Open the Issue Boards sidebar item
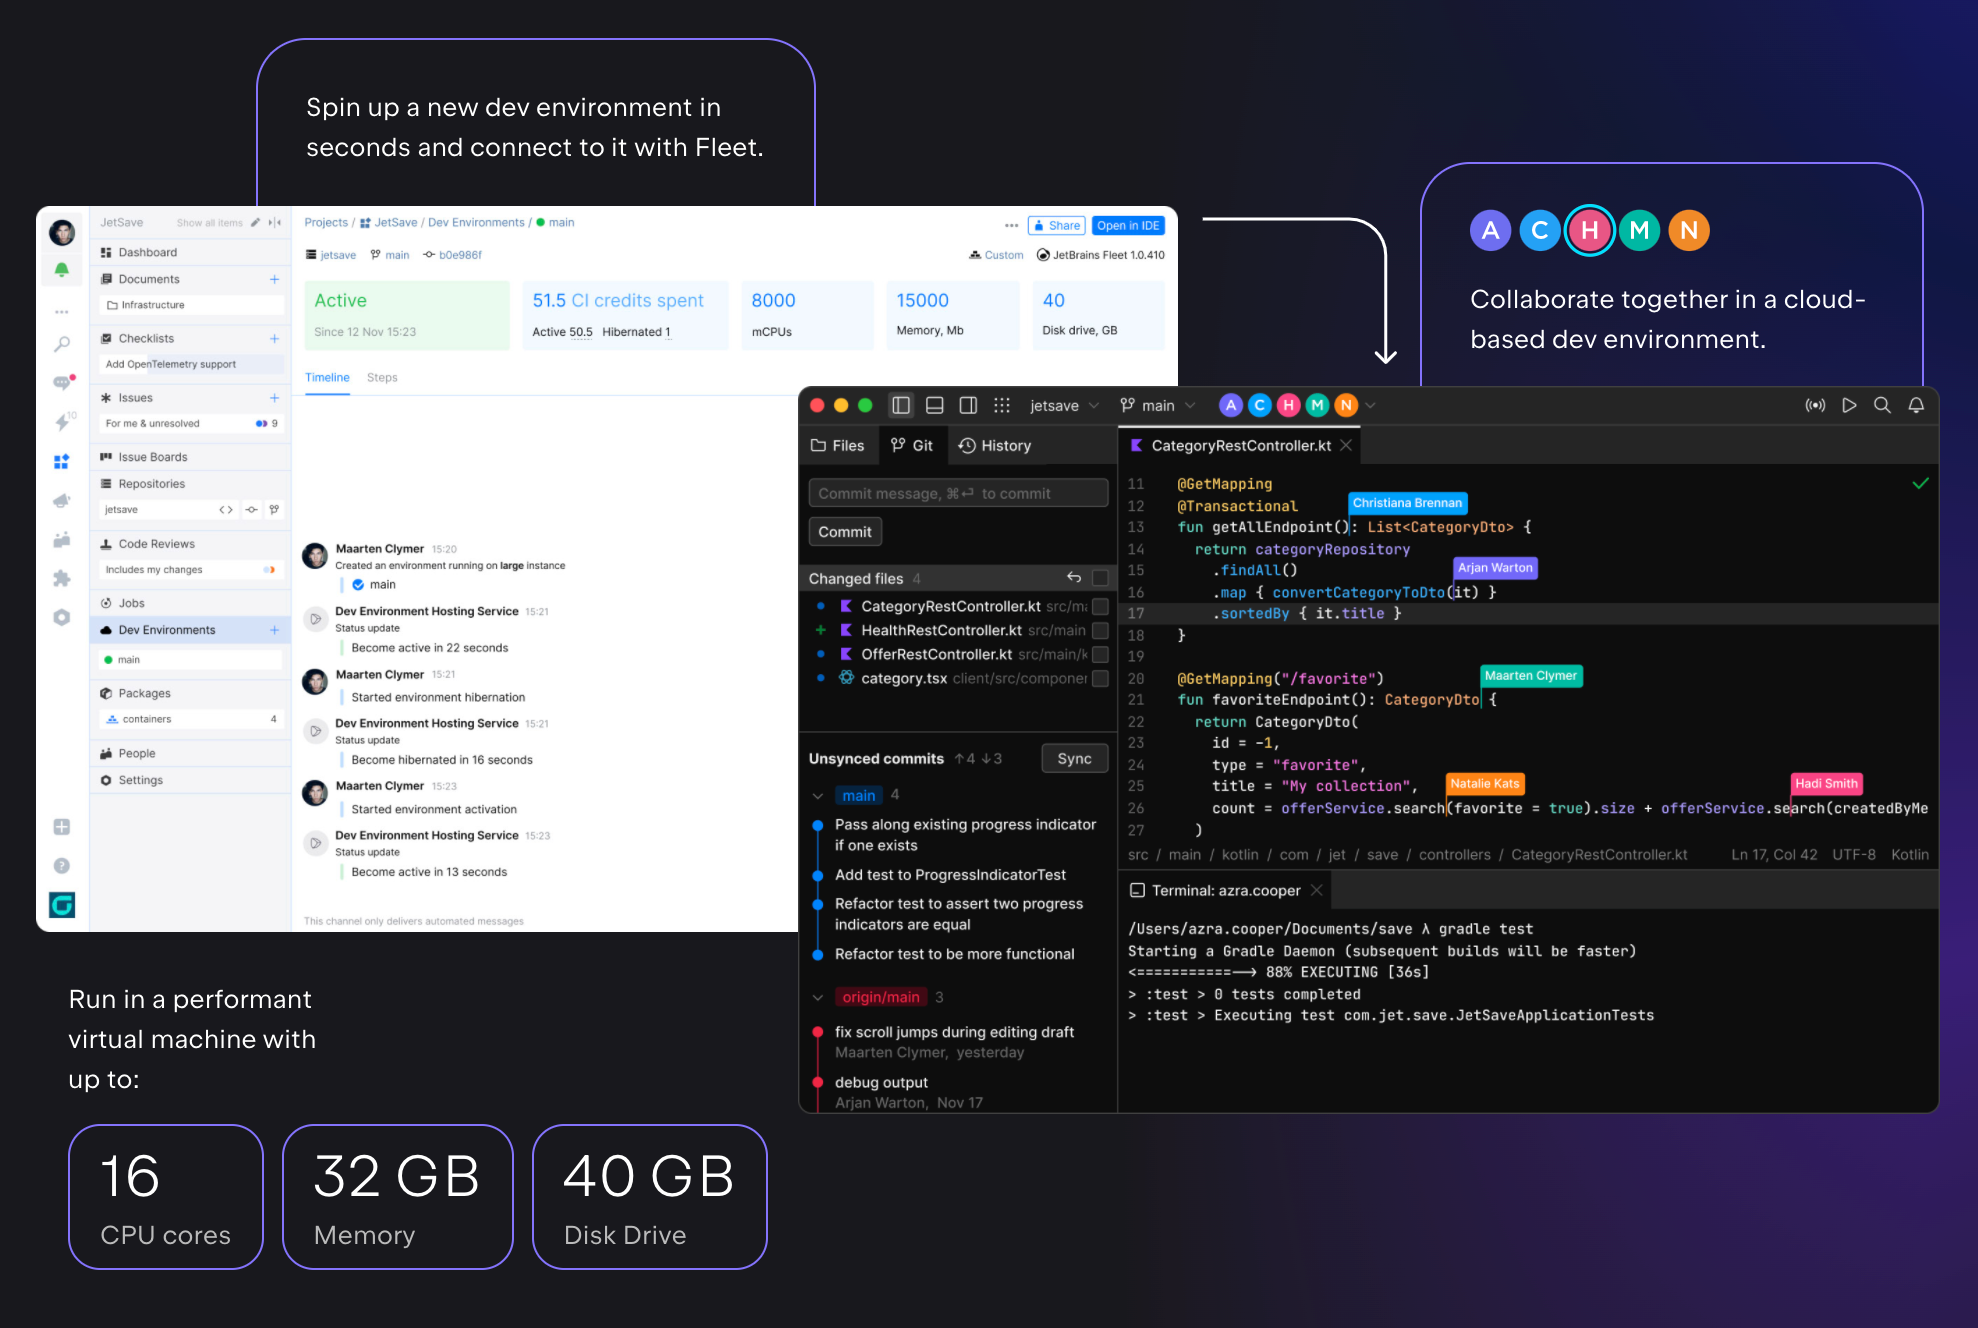 coord(190,457)
